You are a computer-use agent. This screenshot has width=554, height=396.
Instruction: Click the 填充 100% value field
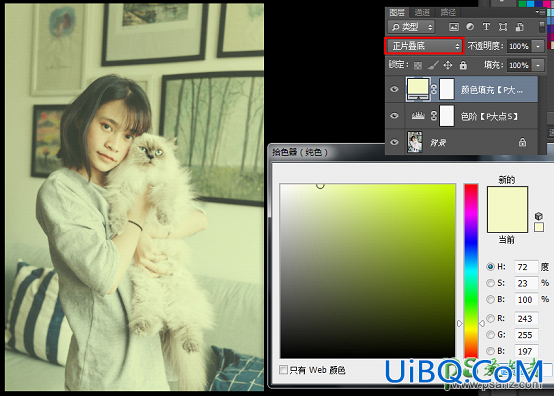tap(519, 65)
